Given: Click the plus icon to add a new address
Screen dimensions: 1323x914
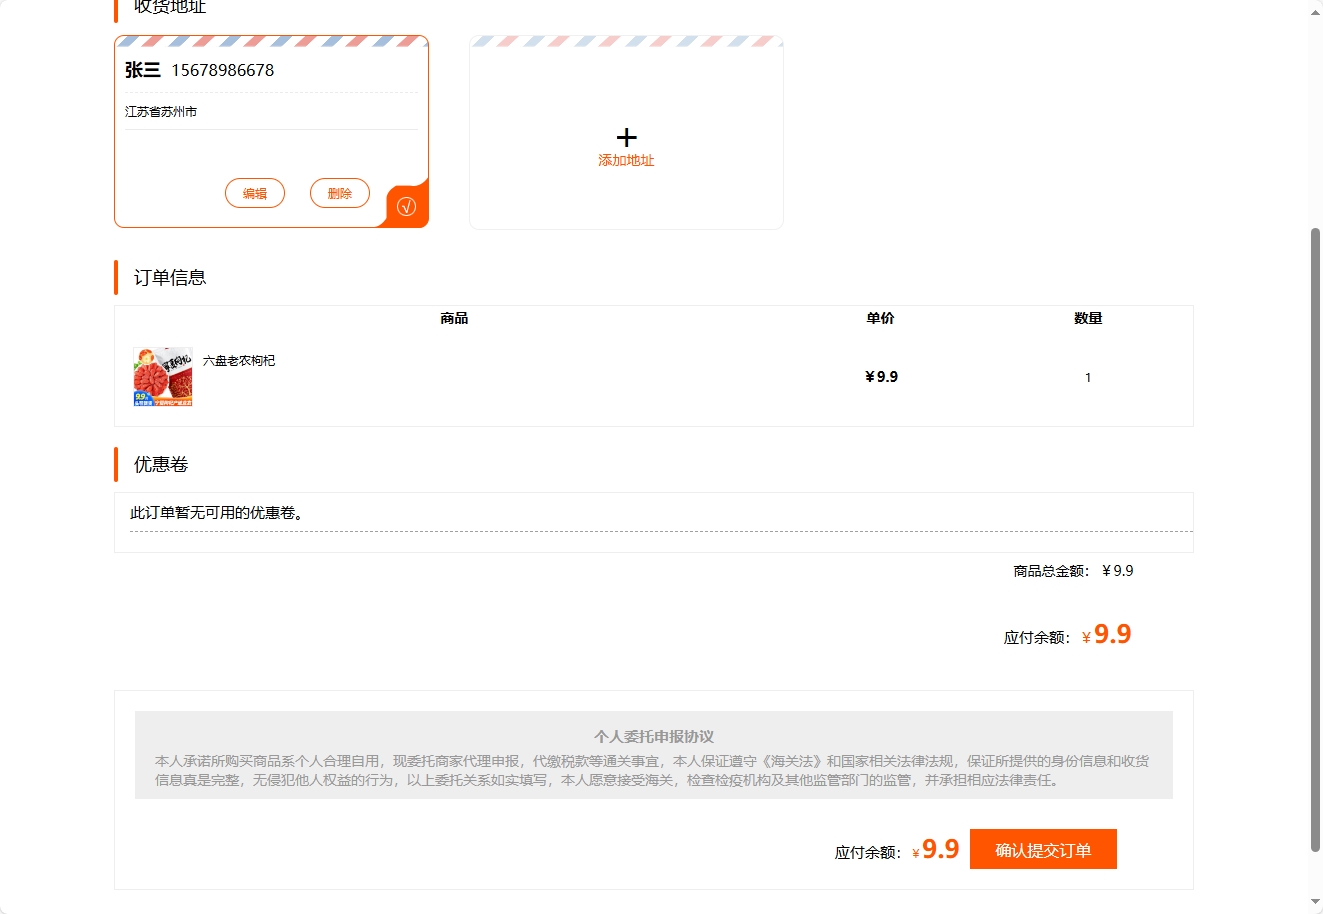Looking at the screenshot, I should 626,137.
